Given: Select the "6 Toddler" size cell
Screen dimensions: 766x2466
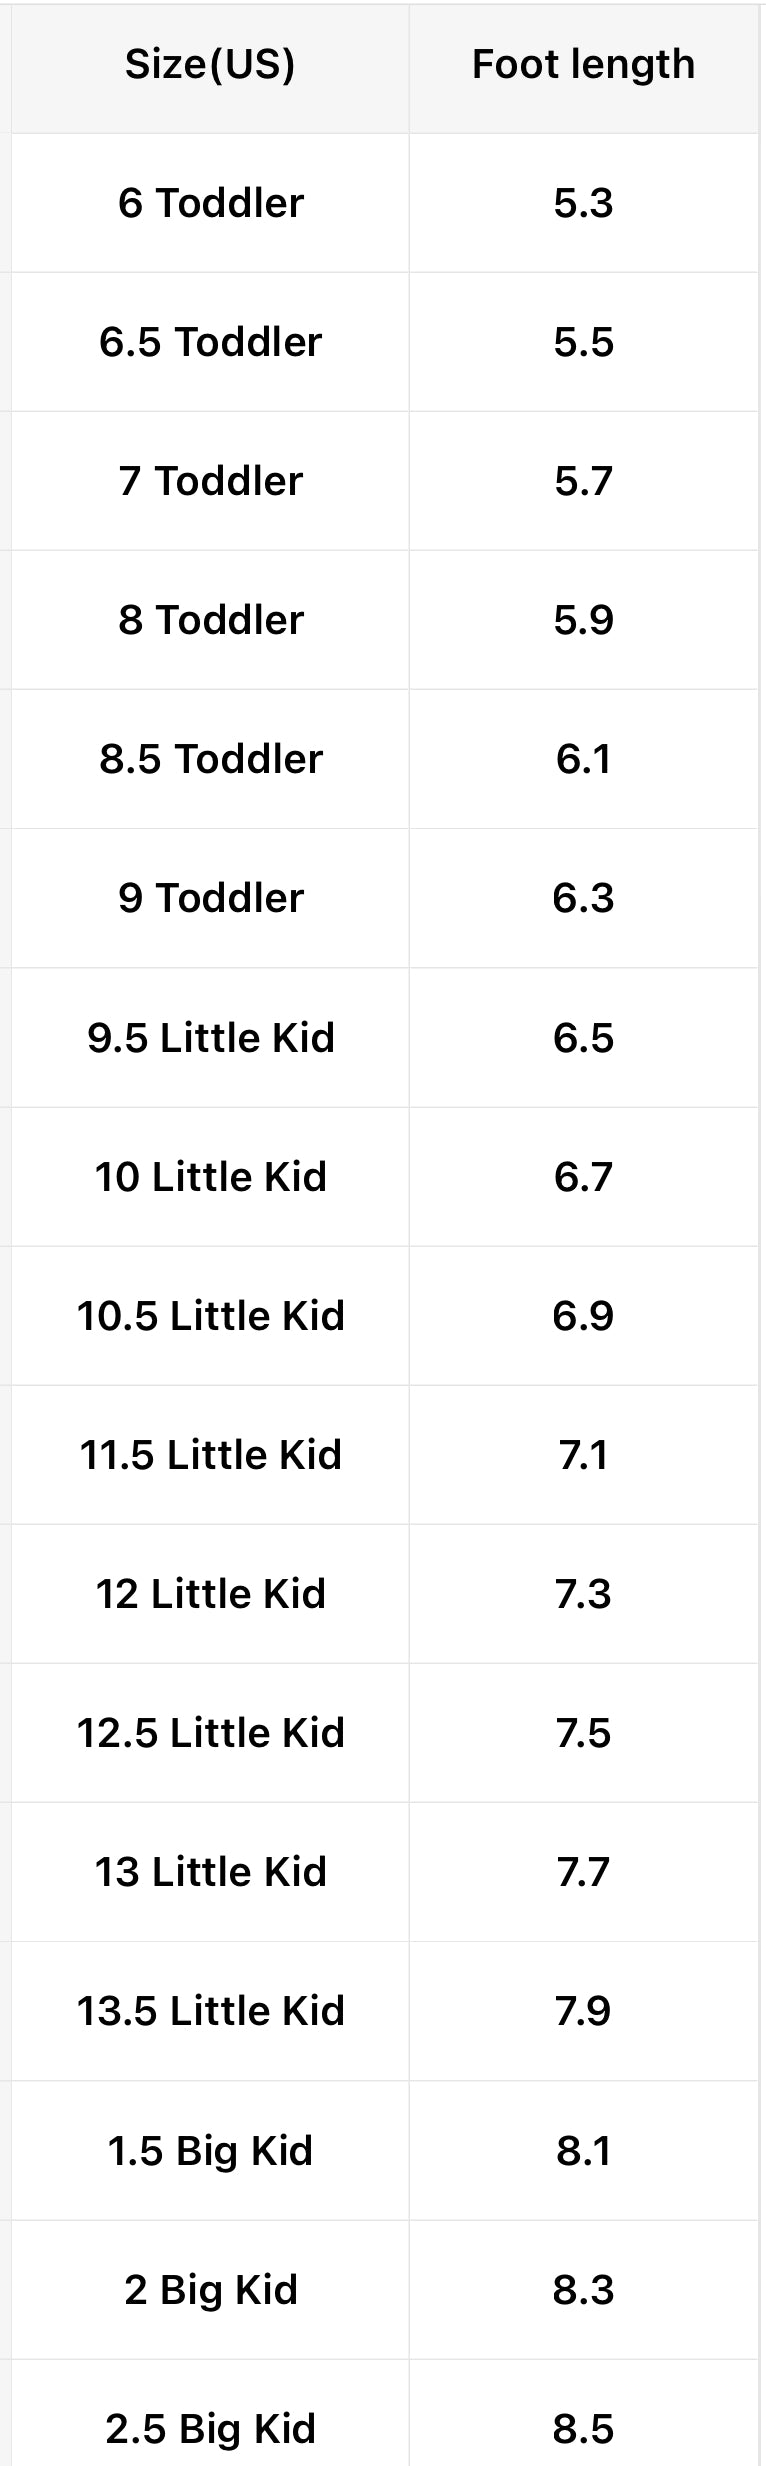Looking at the screenshot, I should click(x=210, y=203).
